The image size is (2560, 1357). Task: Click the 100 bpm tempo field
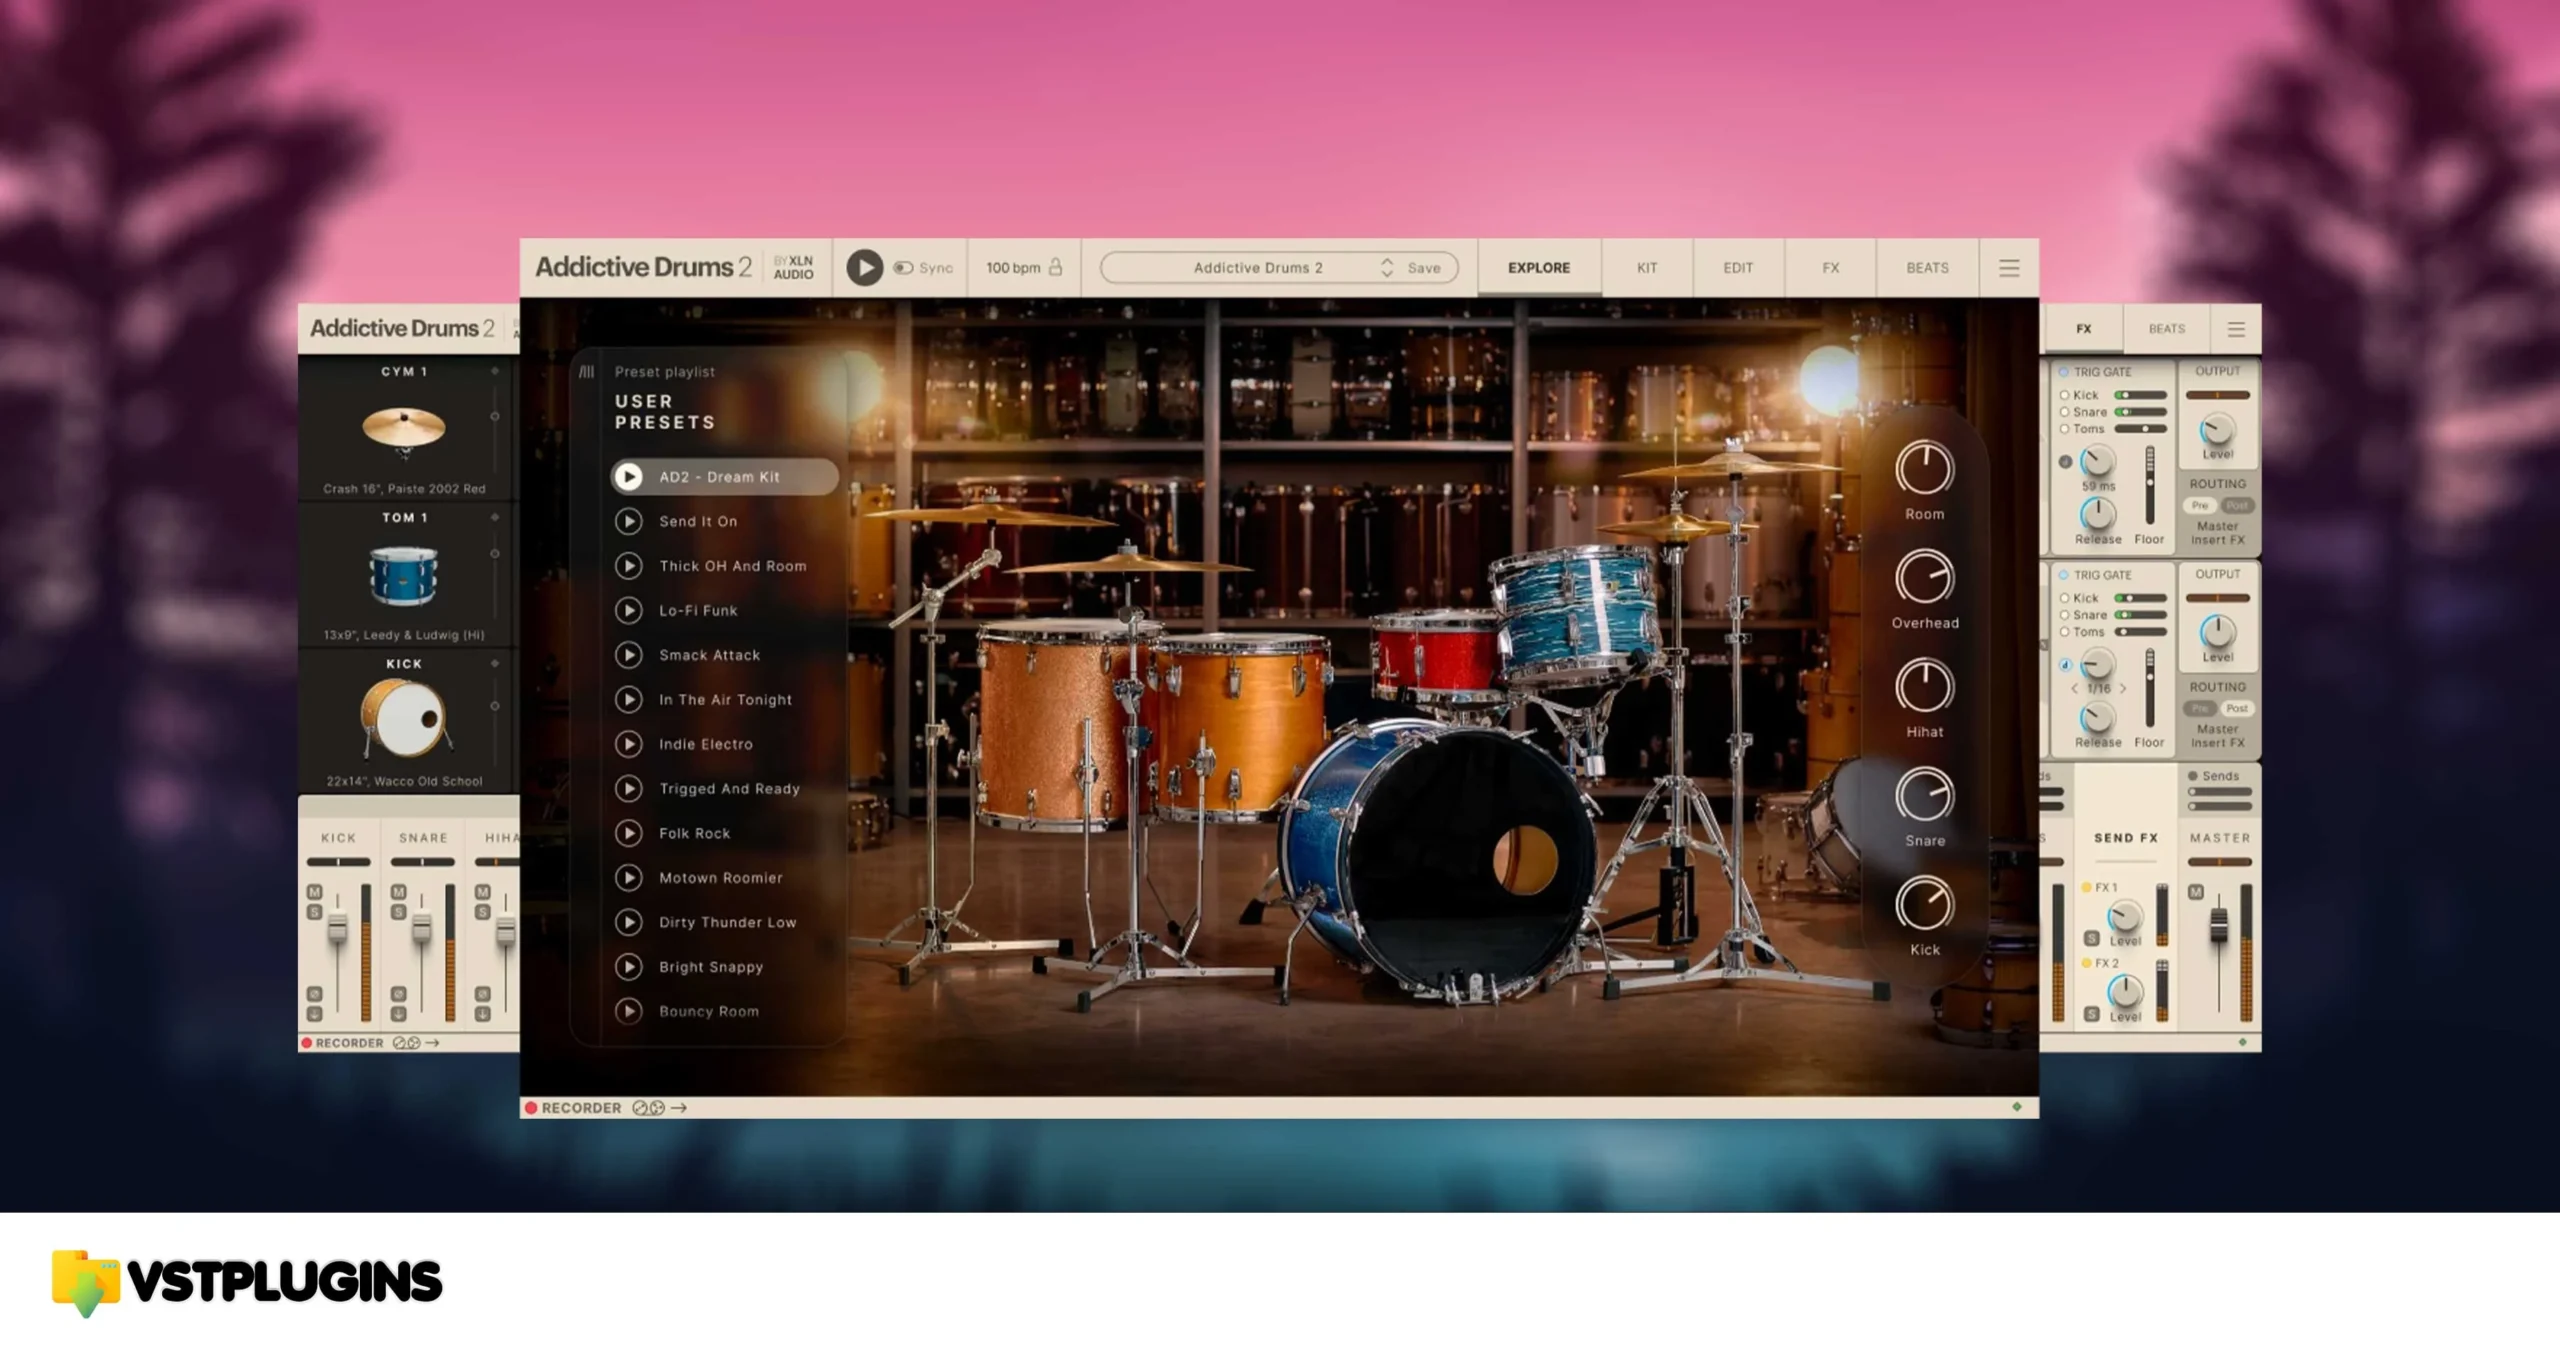click(1013, 268)
